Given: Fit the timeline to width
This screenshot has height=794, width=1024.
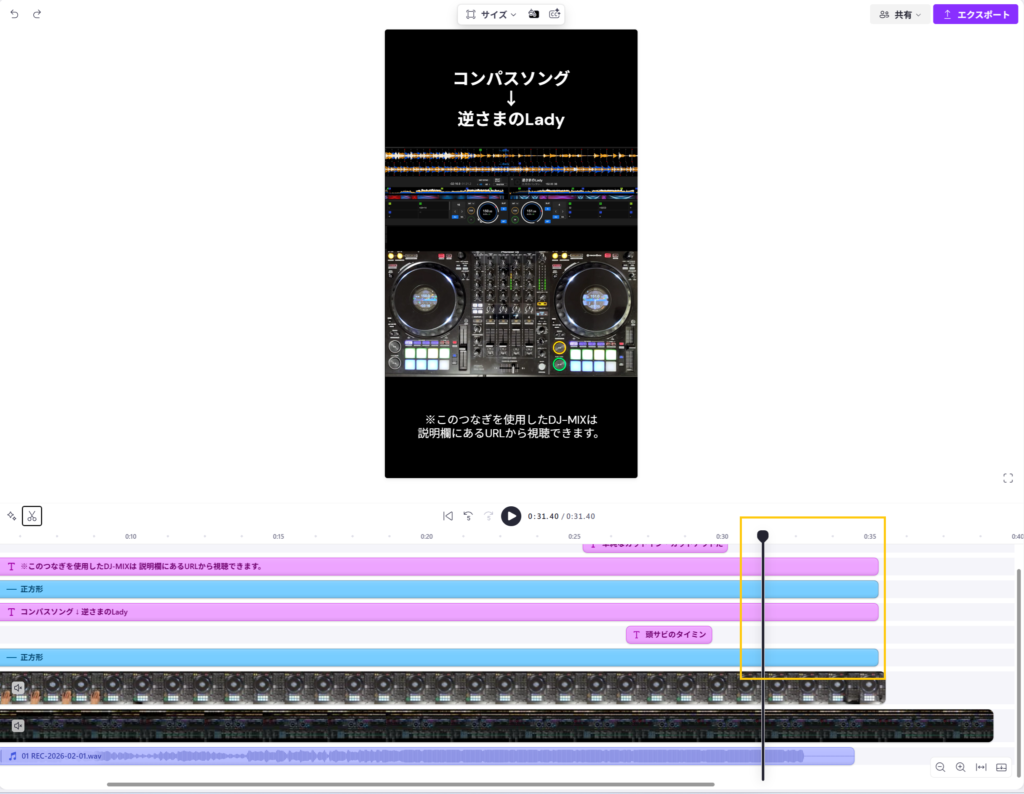Looking at the screenshot, I should pyautogui.click(x=981, y=767).
